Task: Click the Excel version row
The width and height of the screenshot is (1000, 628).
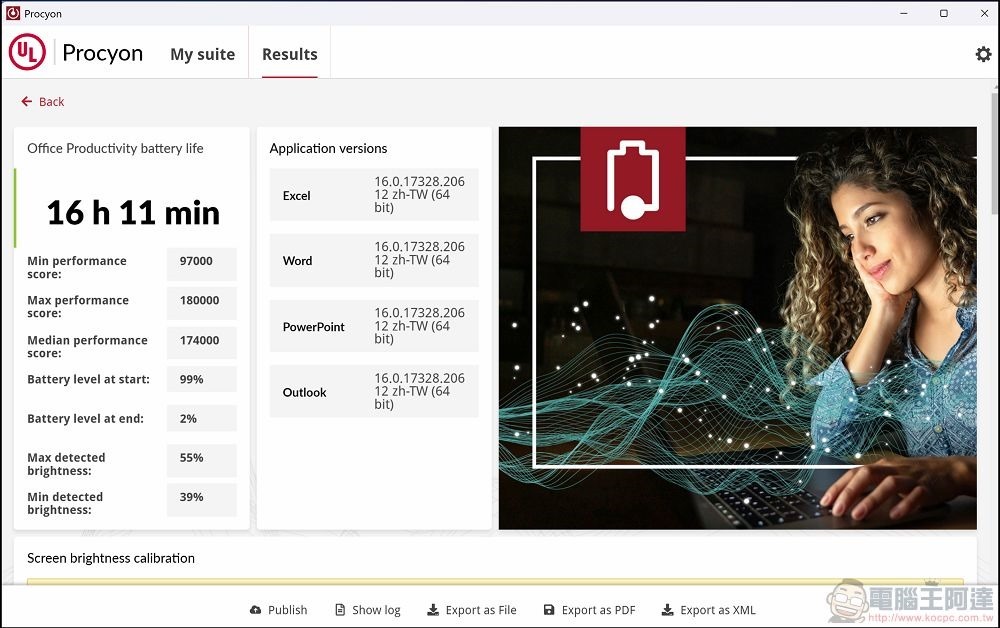Action: (374, 194)
